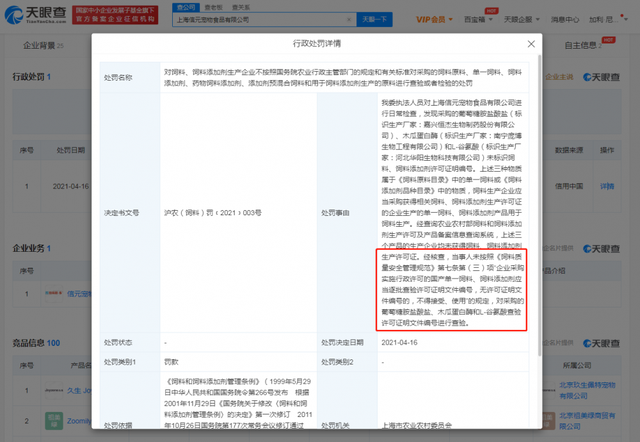Open the Zoomi product link
The height and width of the screenshot is (442, 640).
click(79, 421)
